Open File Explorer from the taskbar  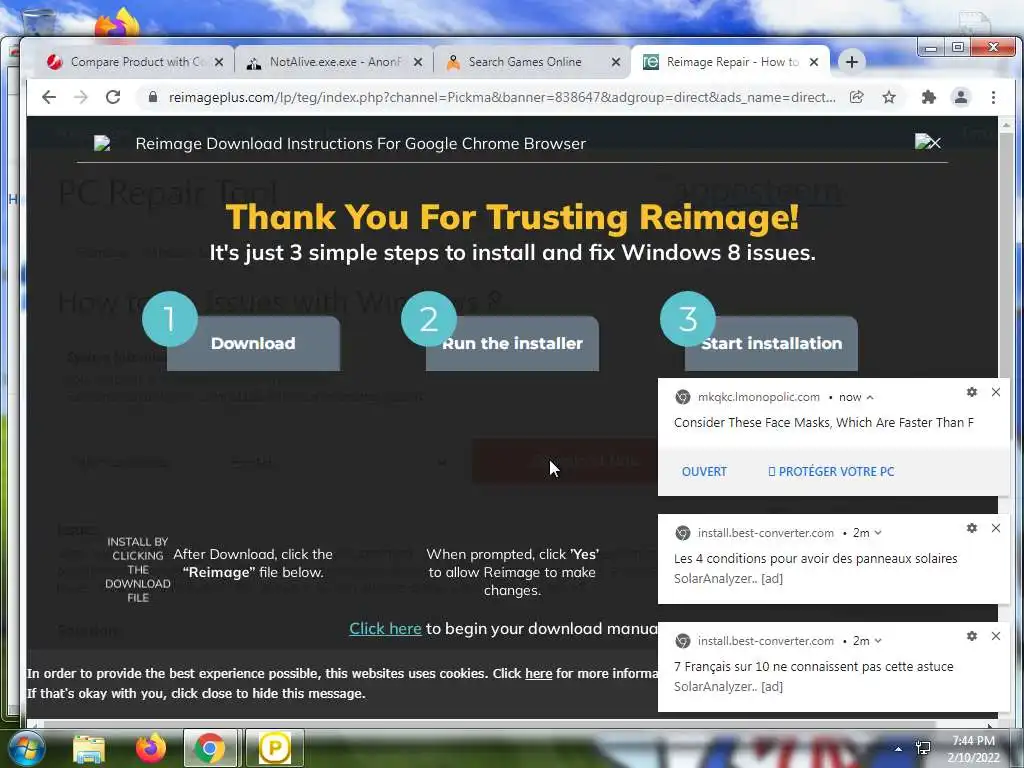point(89,748)
